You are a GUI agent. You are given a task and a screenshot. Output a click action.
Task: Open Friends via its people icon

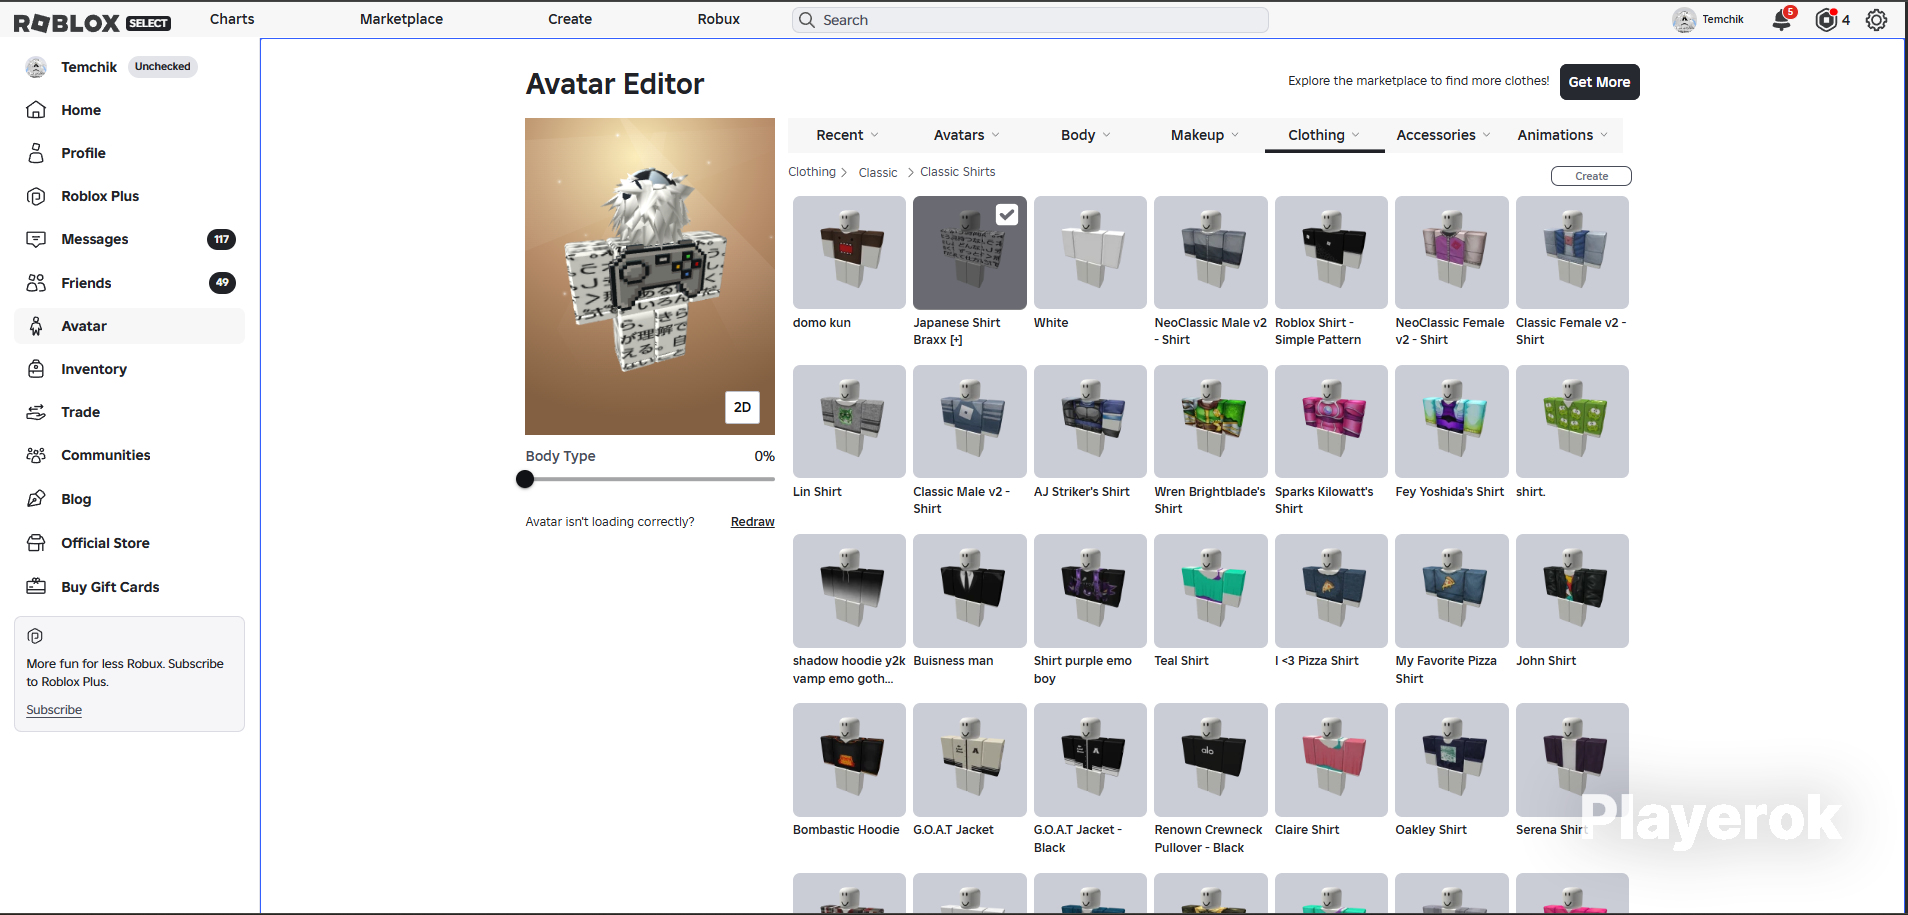(36, 283)
